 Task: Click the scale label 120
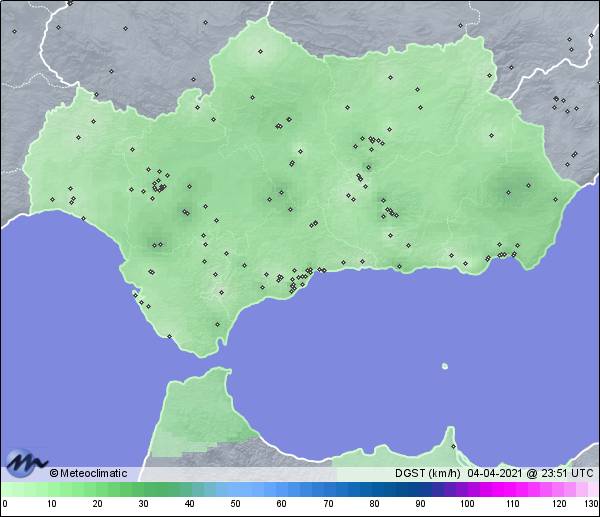click(x=559, y=503)
